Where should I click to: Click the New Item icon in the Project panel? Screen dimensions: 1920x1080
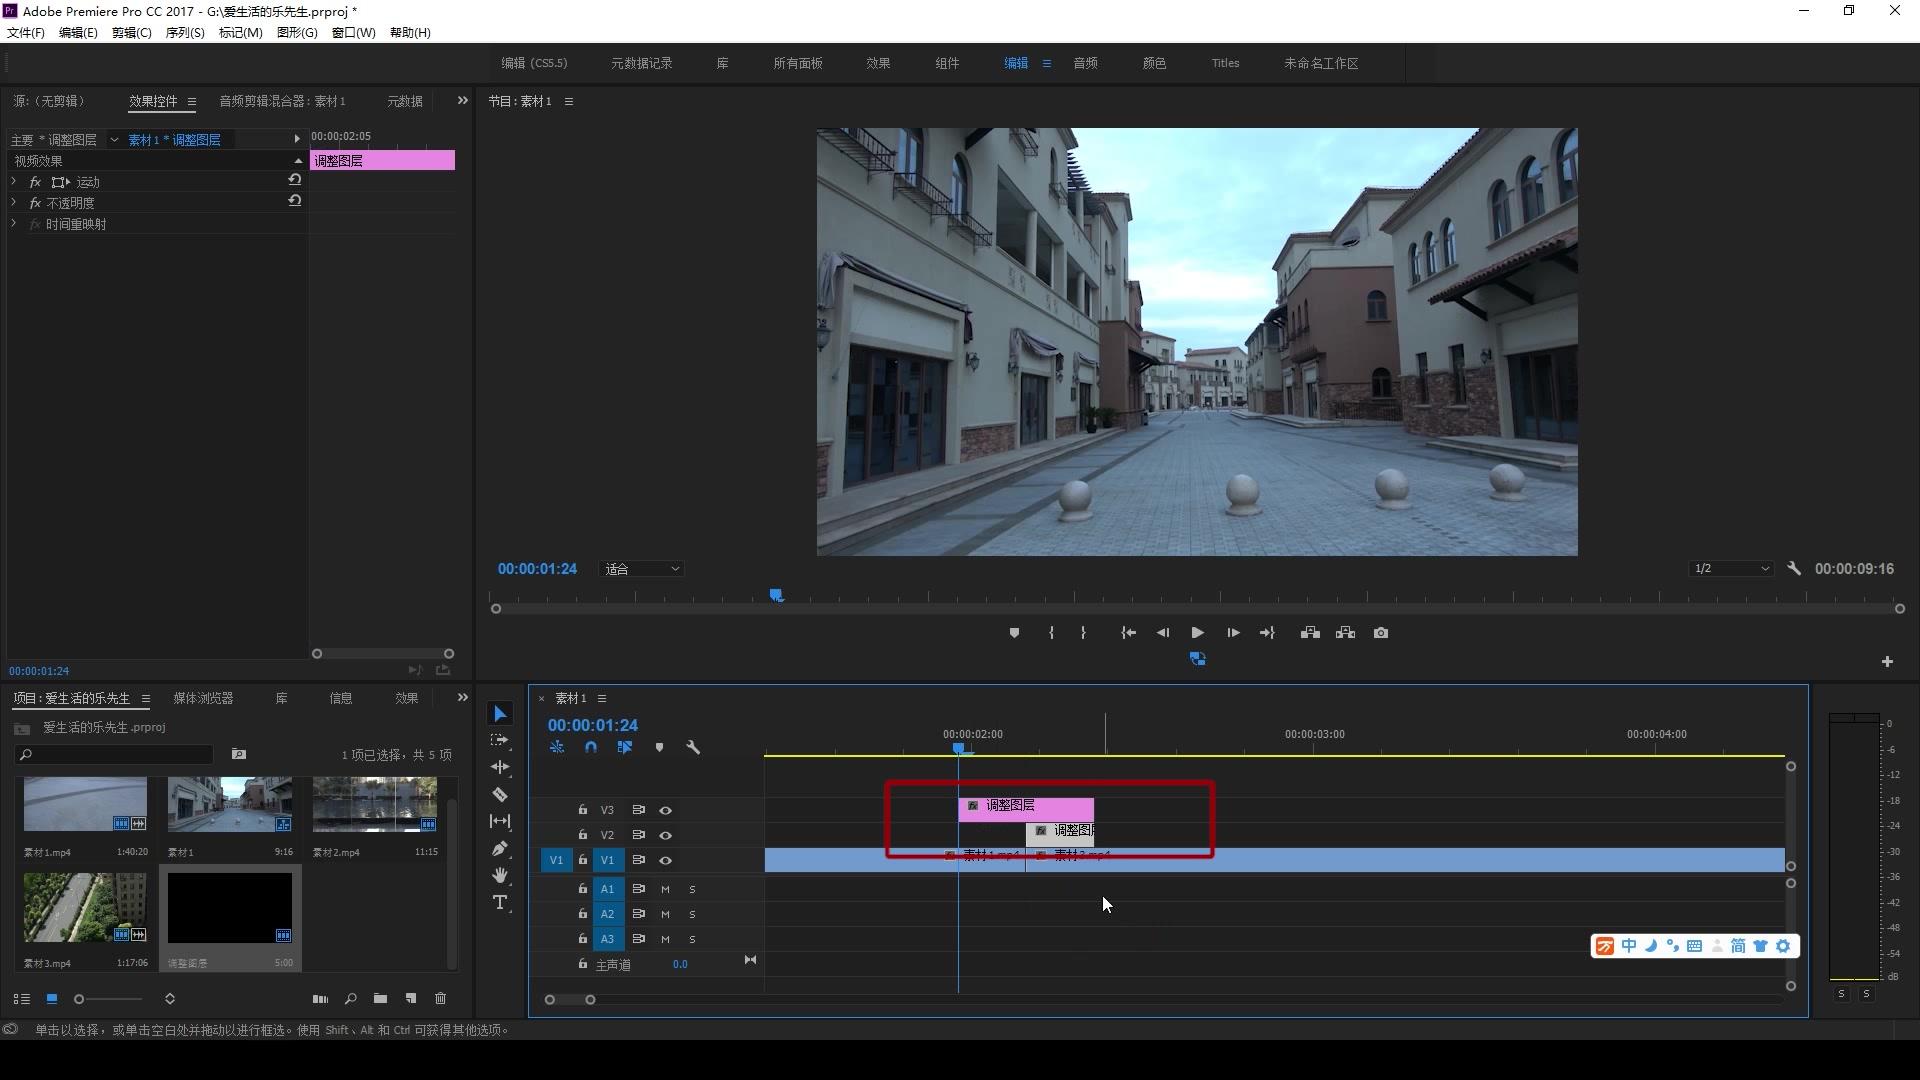click(x=410, y=999)
